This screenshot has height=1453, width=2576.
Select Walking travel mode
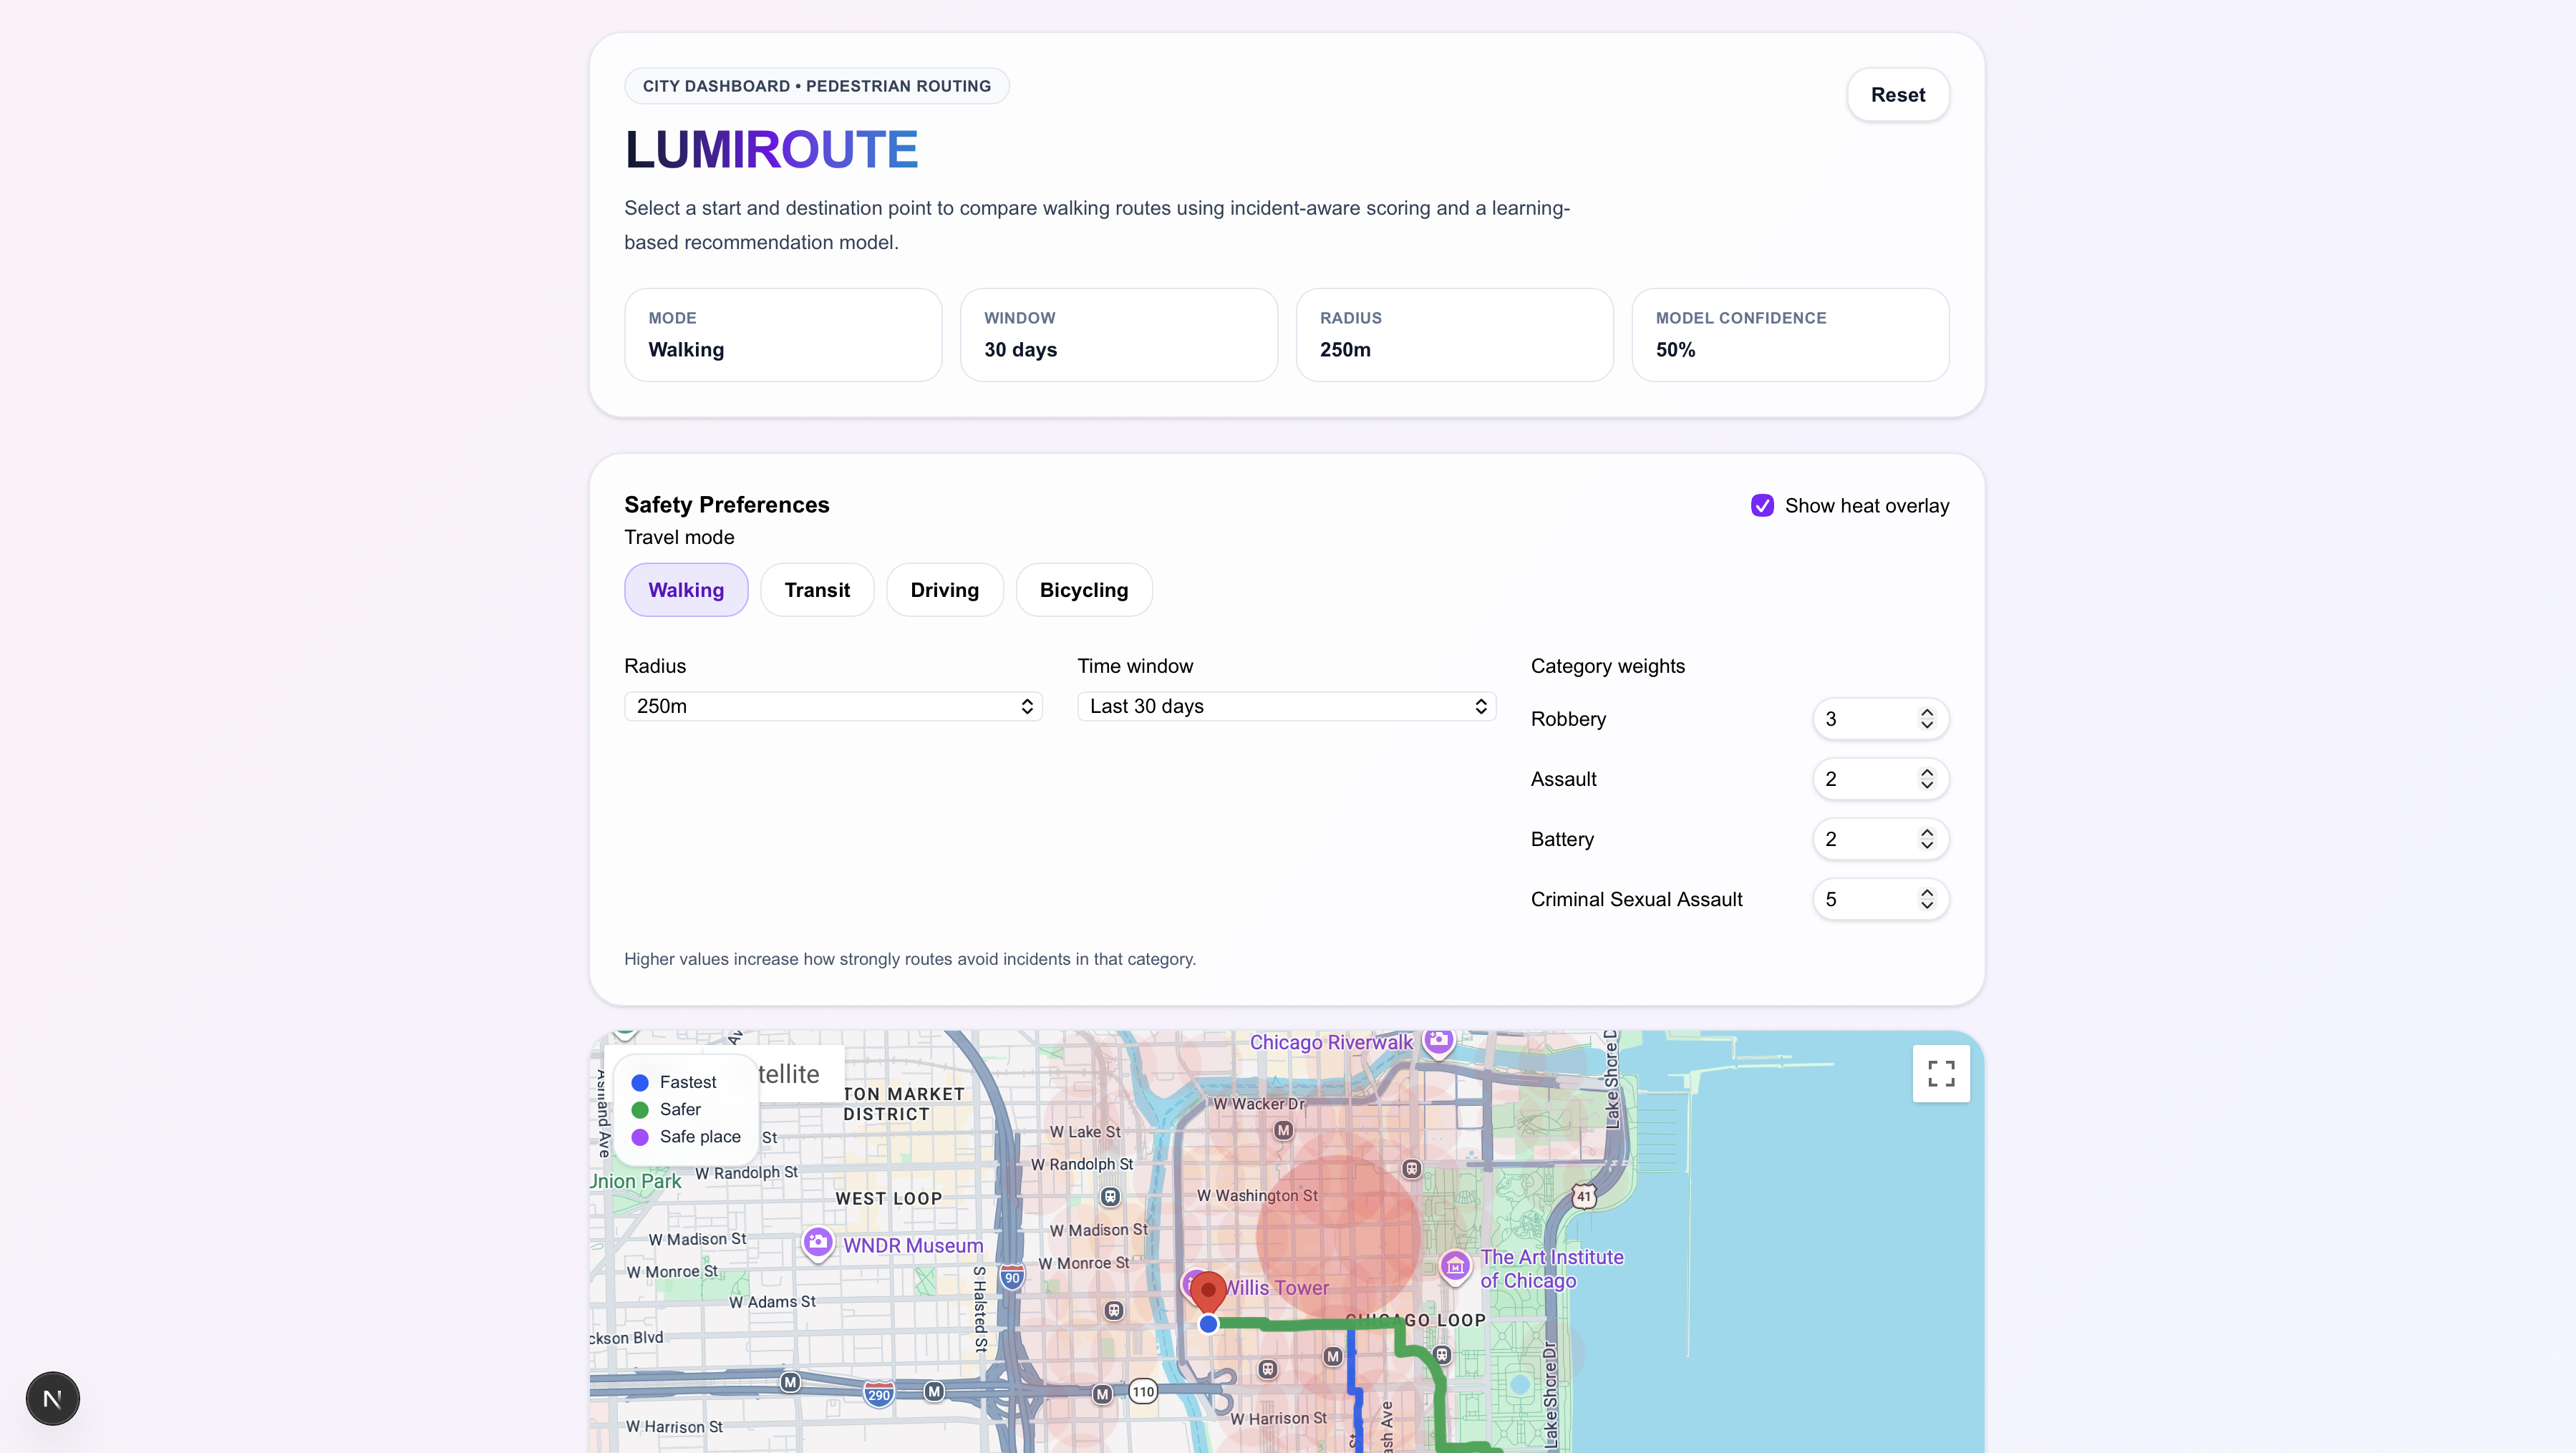pyautogui.click(x=686, y=590)
